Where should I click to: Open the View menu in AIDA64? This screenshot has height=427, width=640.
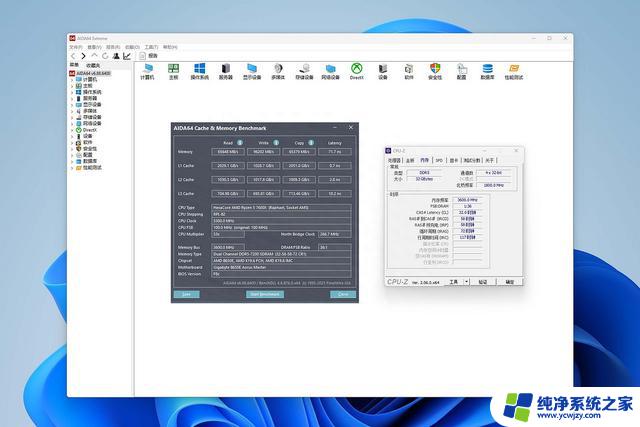pos(94,47)
